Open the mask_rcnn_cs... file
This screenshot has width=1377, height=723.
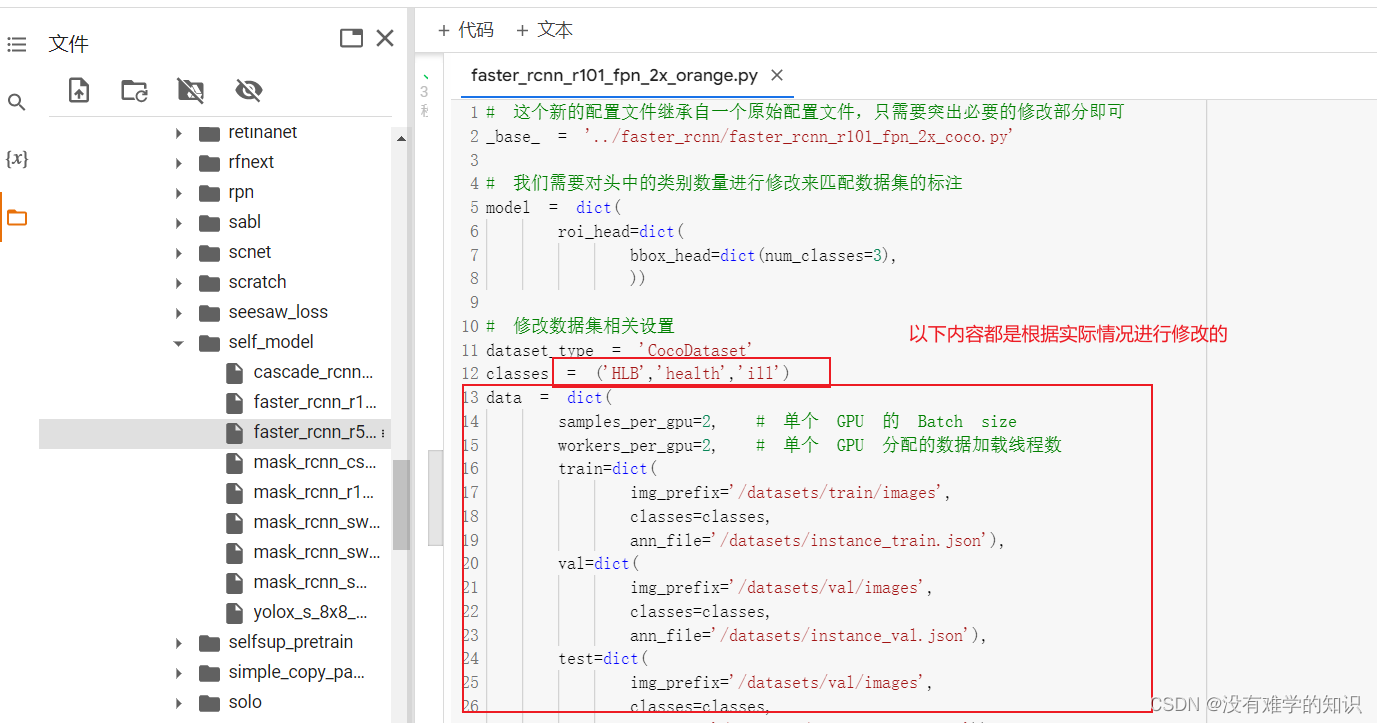[x=315, y=462]
